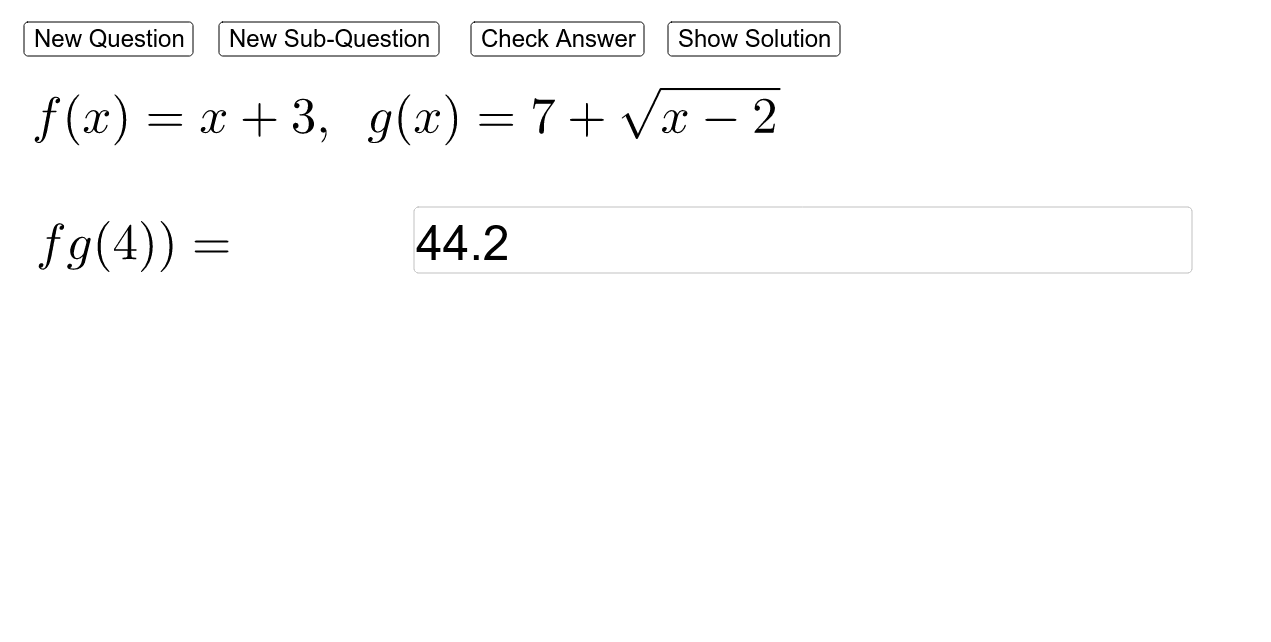Image resolution: width=1271 pixels, height=642 pixels.
Task: Generate a New Sub-Question
Action: (329, 39)
